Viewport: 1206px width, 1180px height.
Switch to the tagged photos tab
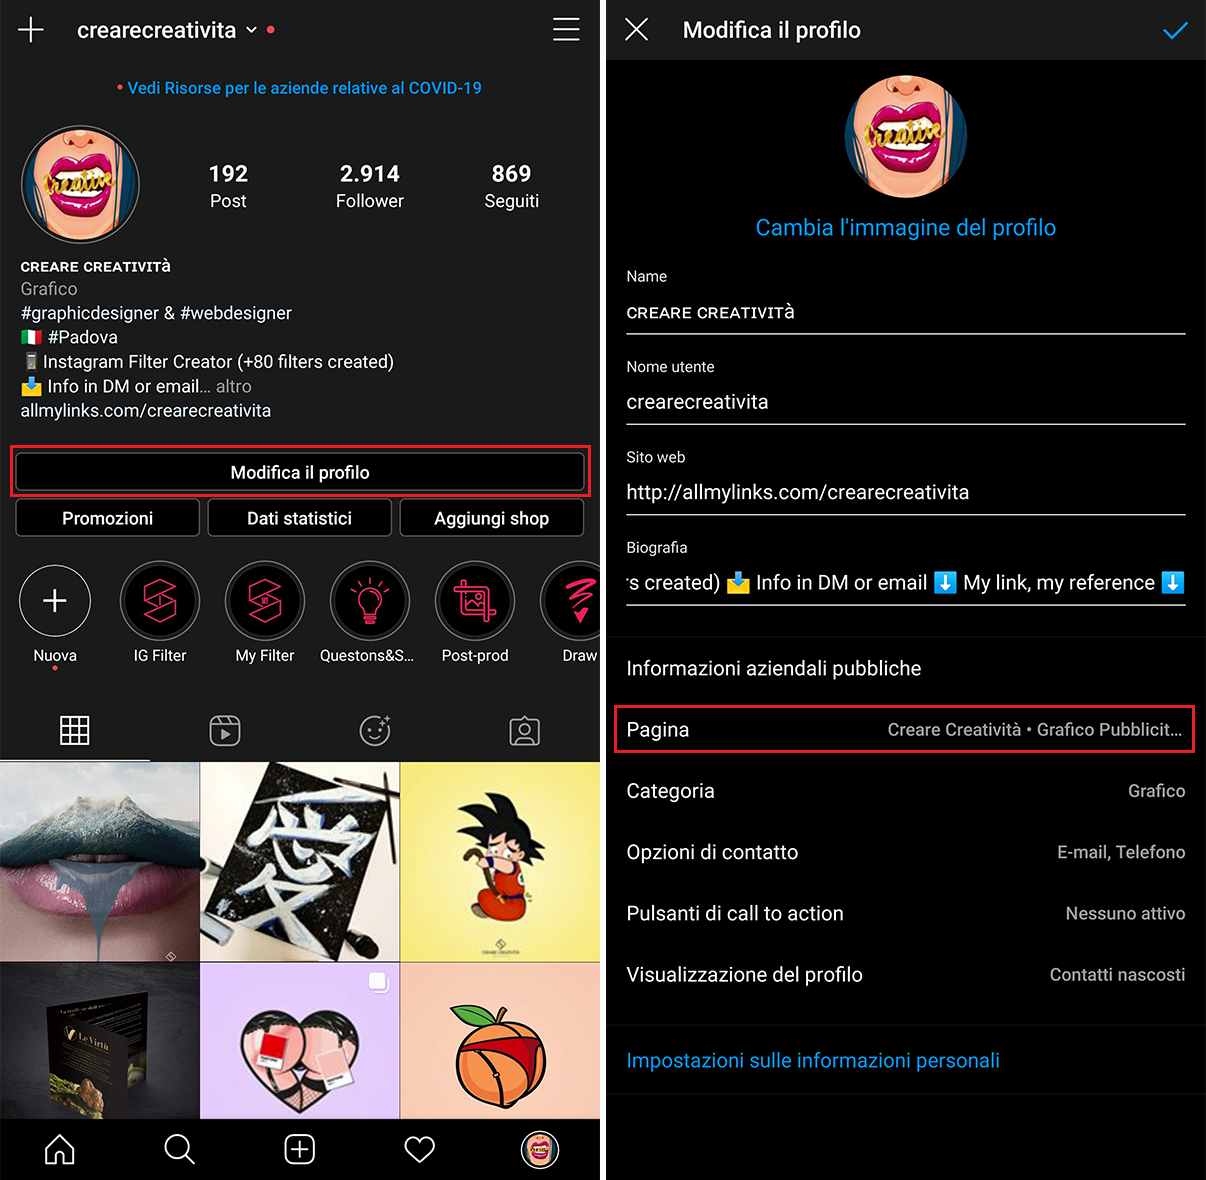[525, 731]
